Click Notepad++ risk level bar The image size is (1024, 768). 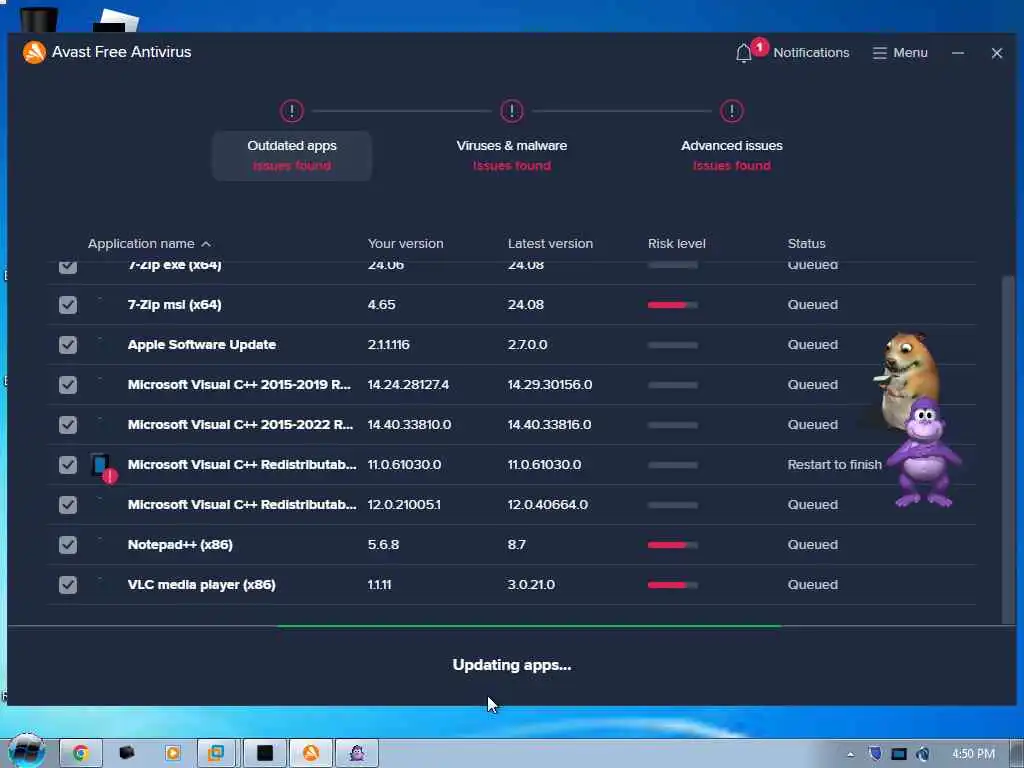coord(673,545)
